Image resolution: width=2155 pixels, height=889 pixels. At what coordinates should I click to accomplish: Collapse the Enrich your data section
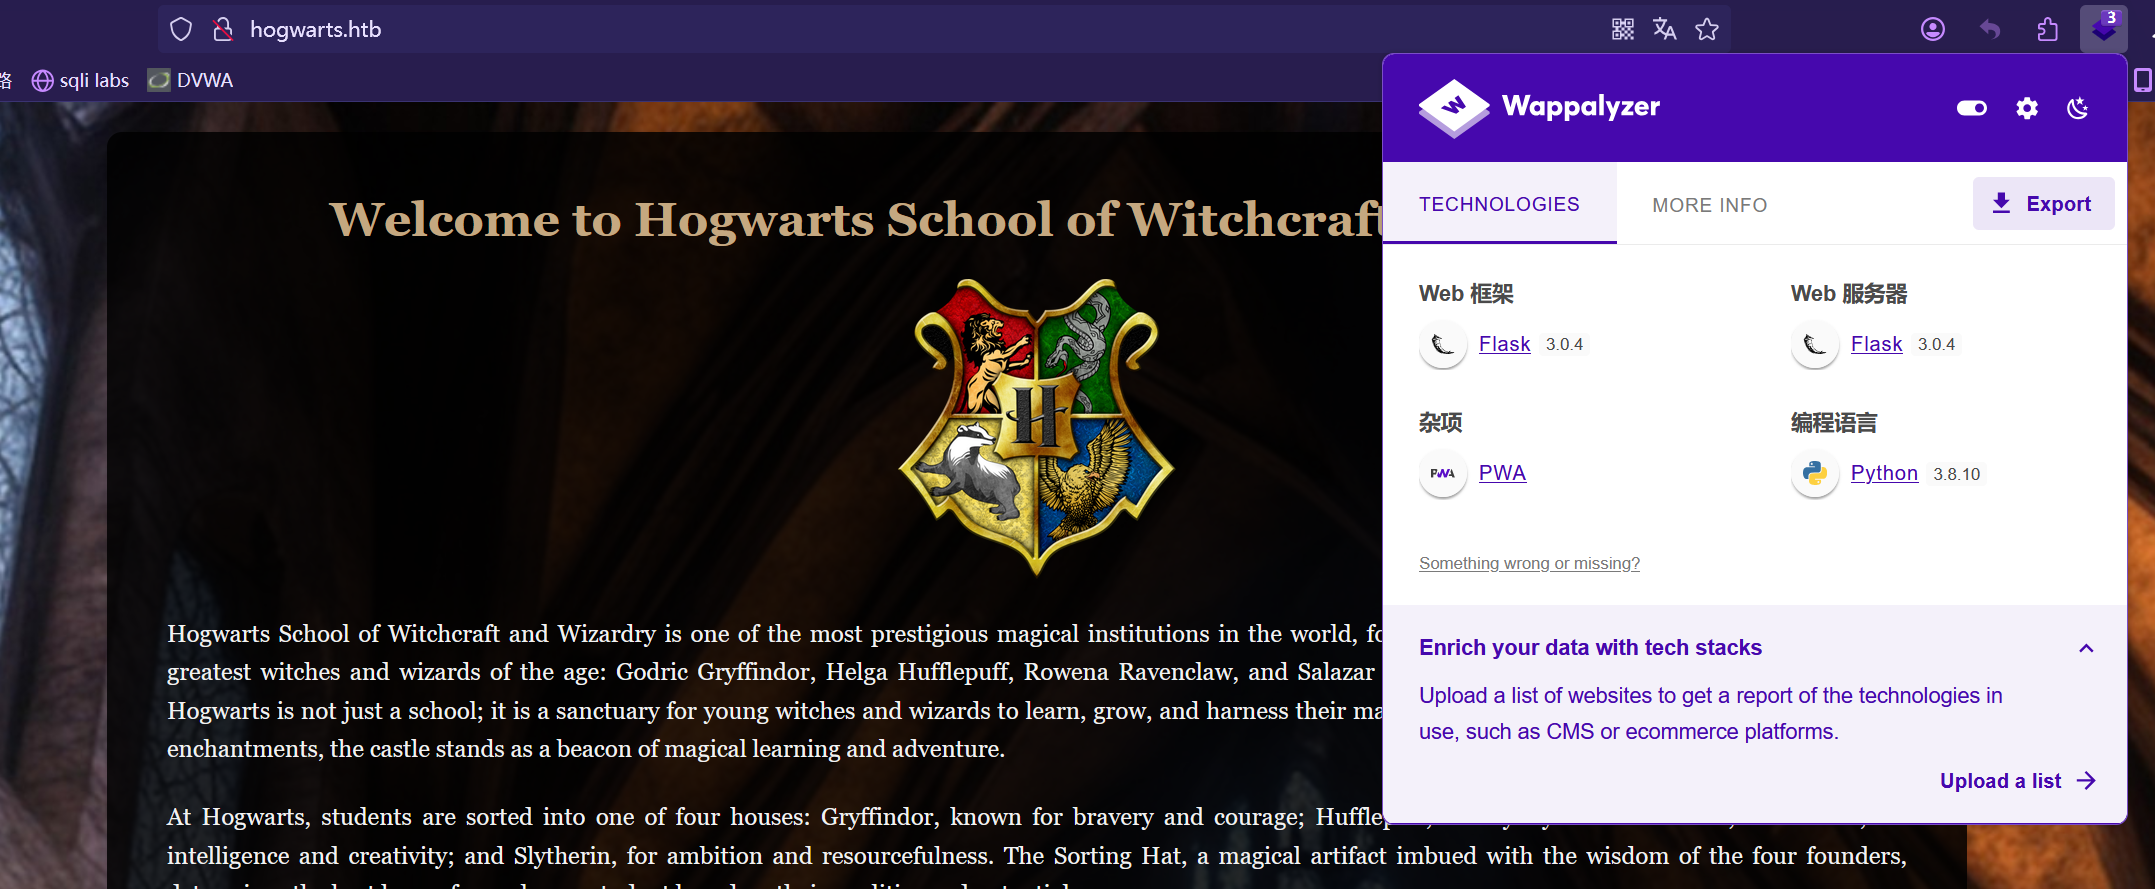(2086, 648)
